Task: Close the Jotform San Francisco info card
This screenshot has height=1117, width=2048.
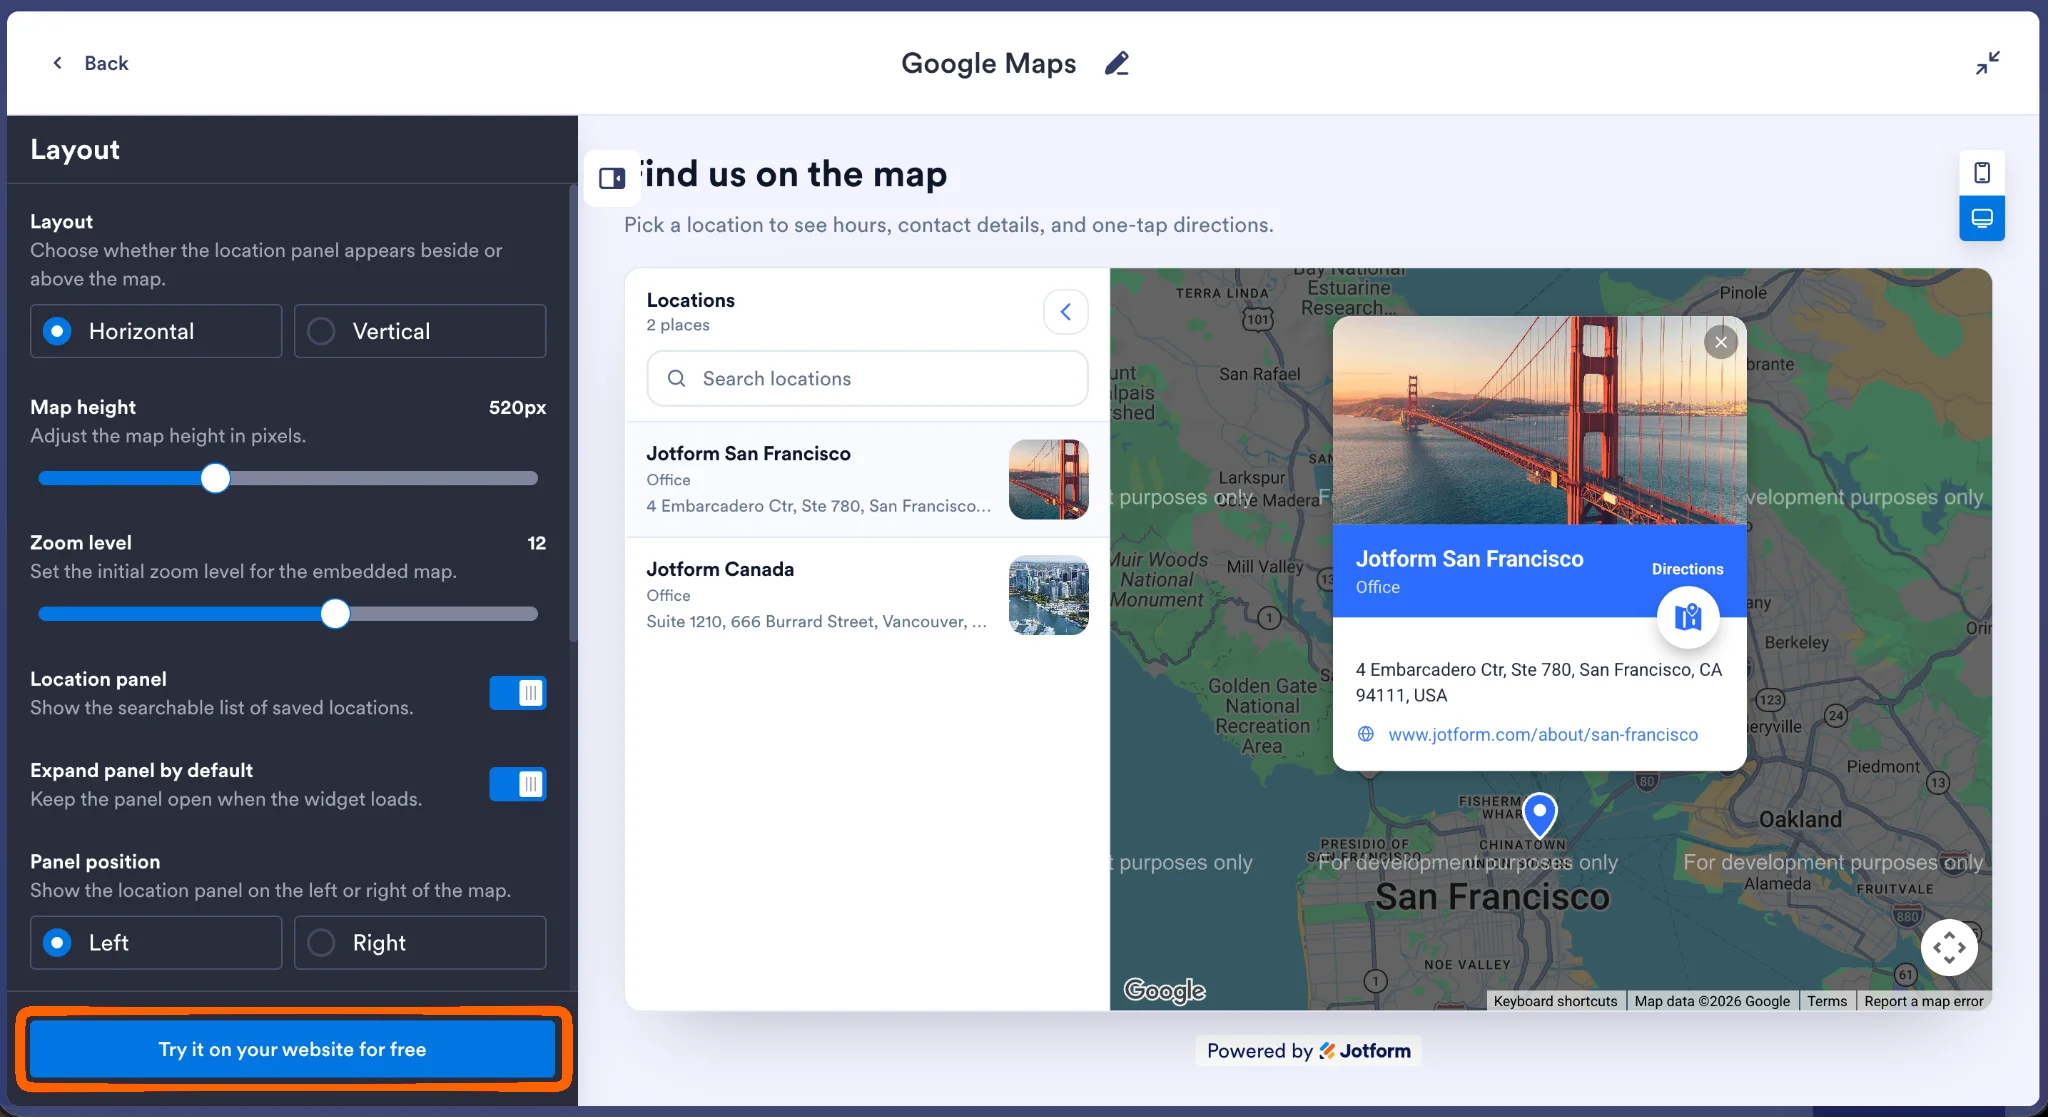Action: 1721,342
